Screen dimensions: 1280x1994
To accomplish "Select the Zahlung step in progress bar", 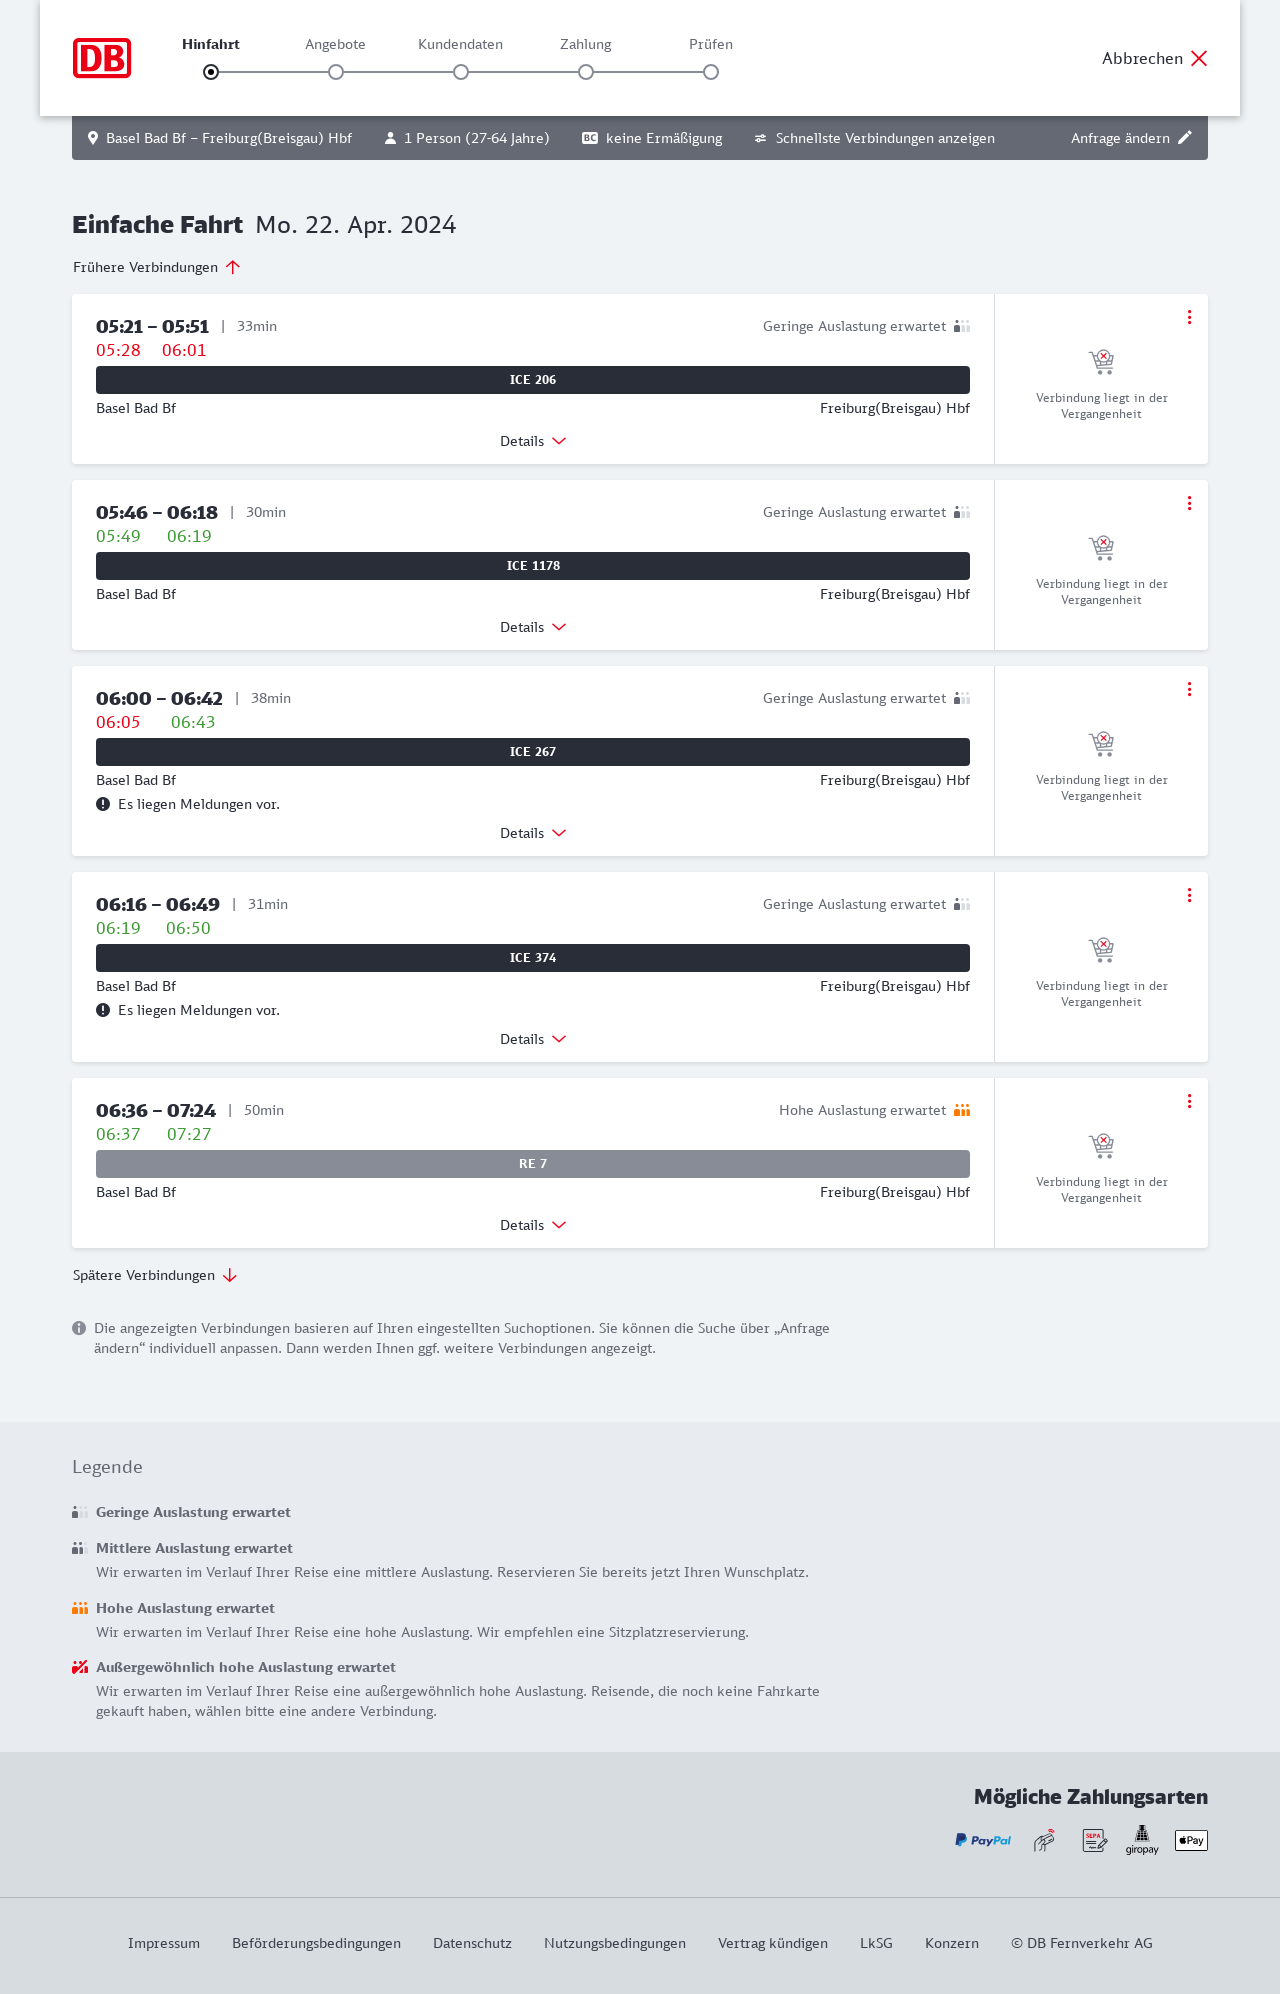I will pyautogui.click(x=586, y=72).
